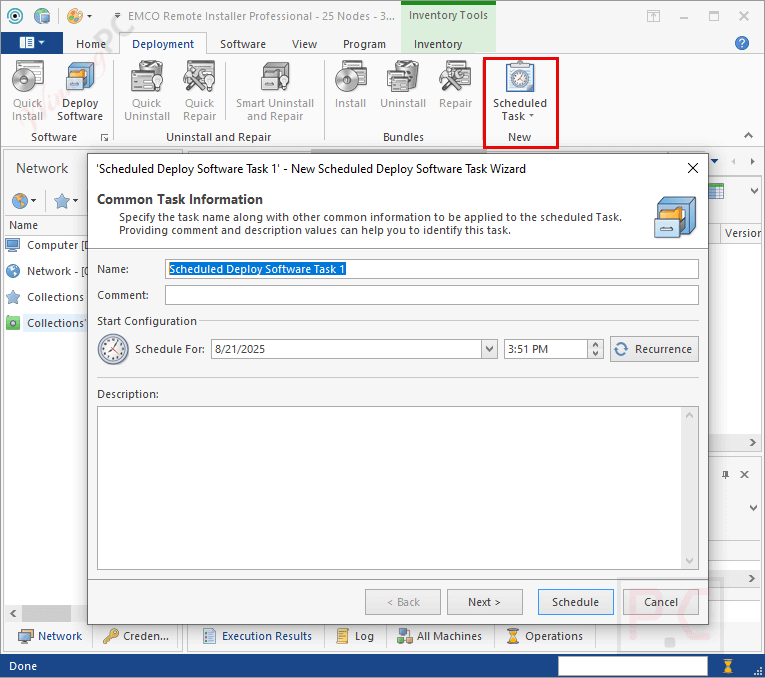Switch to the View ribbon tab
Viewport: 765px width, 678px height.
tap(304, 44)
